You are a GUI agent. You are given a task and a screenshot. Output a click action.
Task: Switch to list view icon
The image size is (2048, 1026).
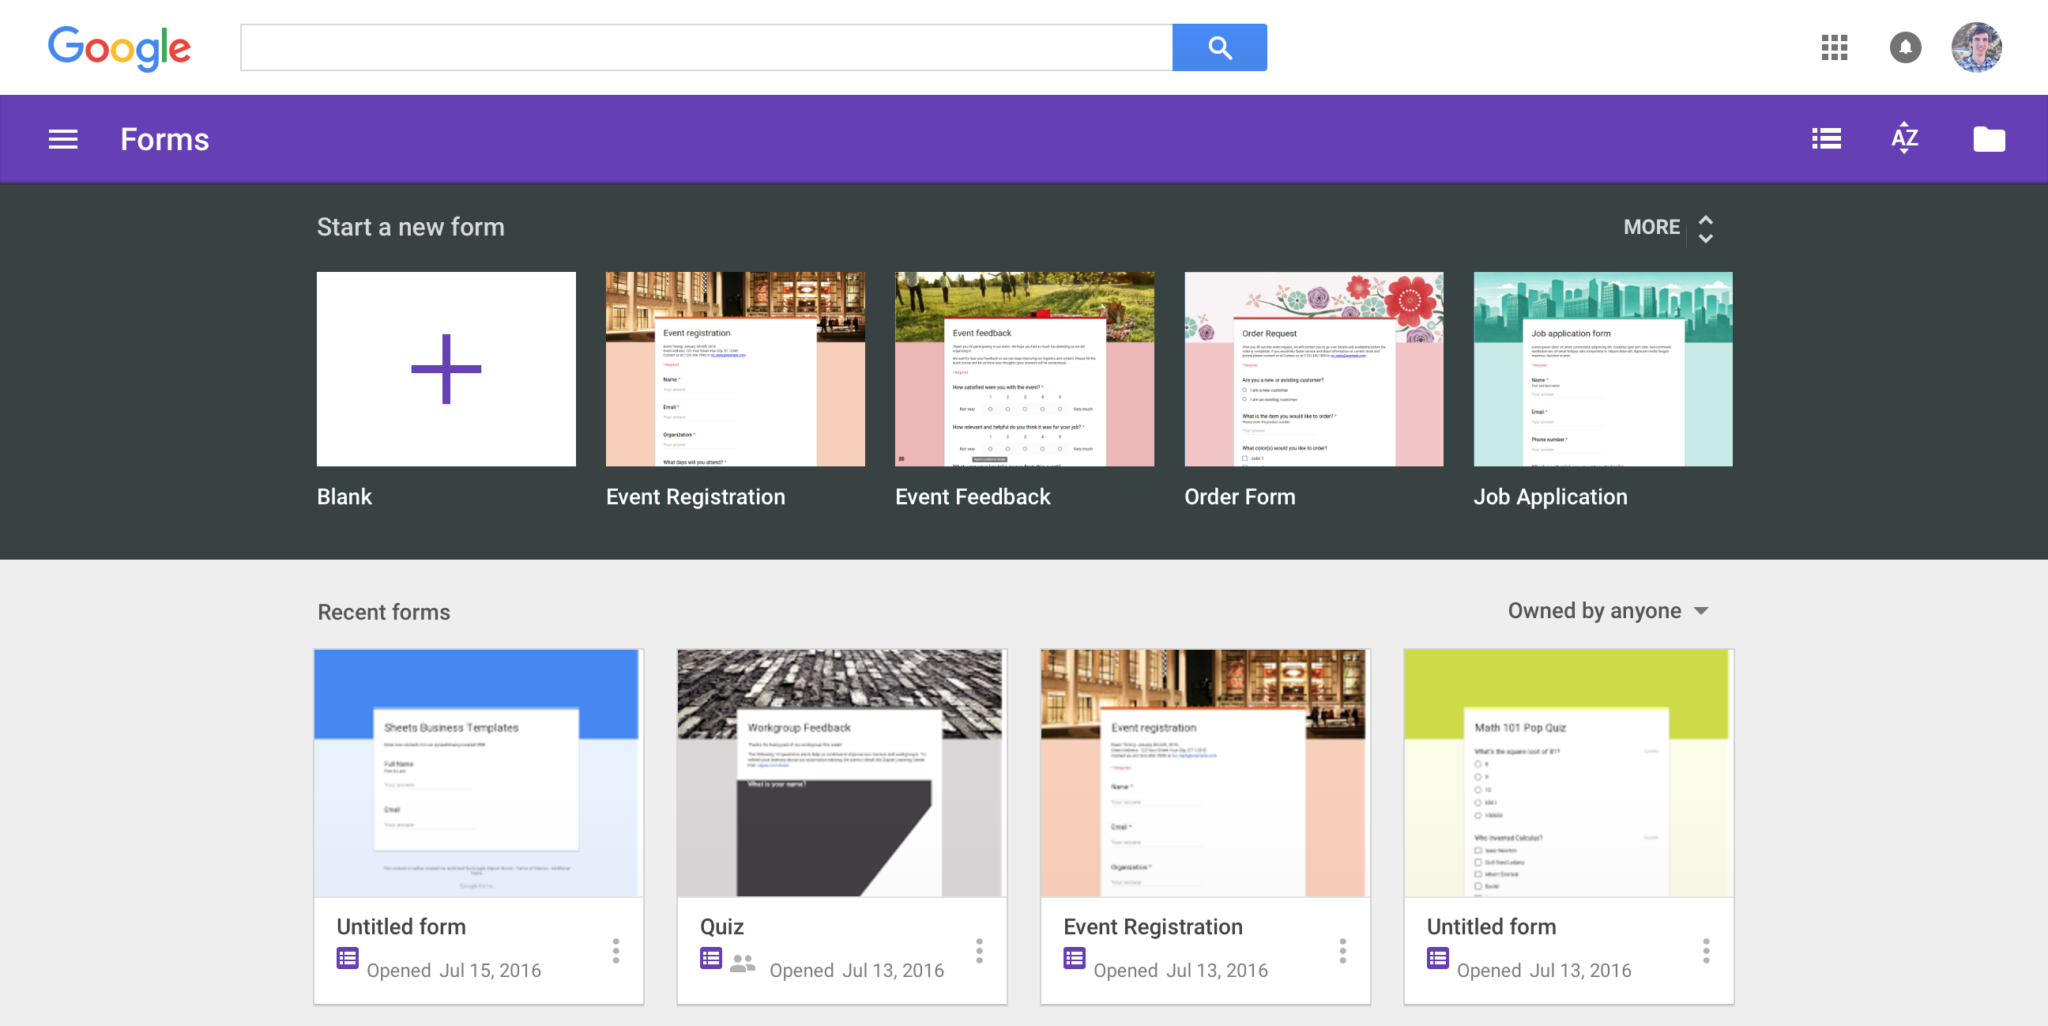tap(1826, 139)
